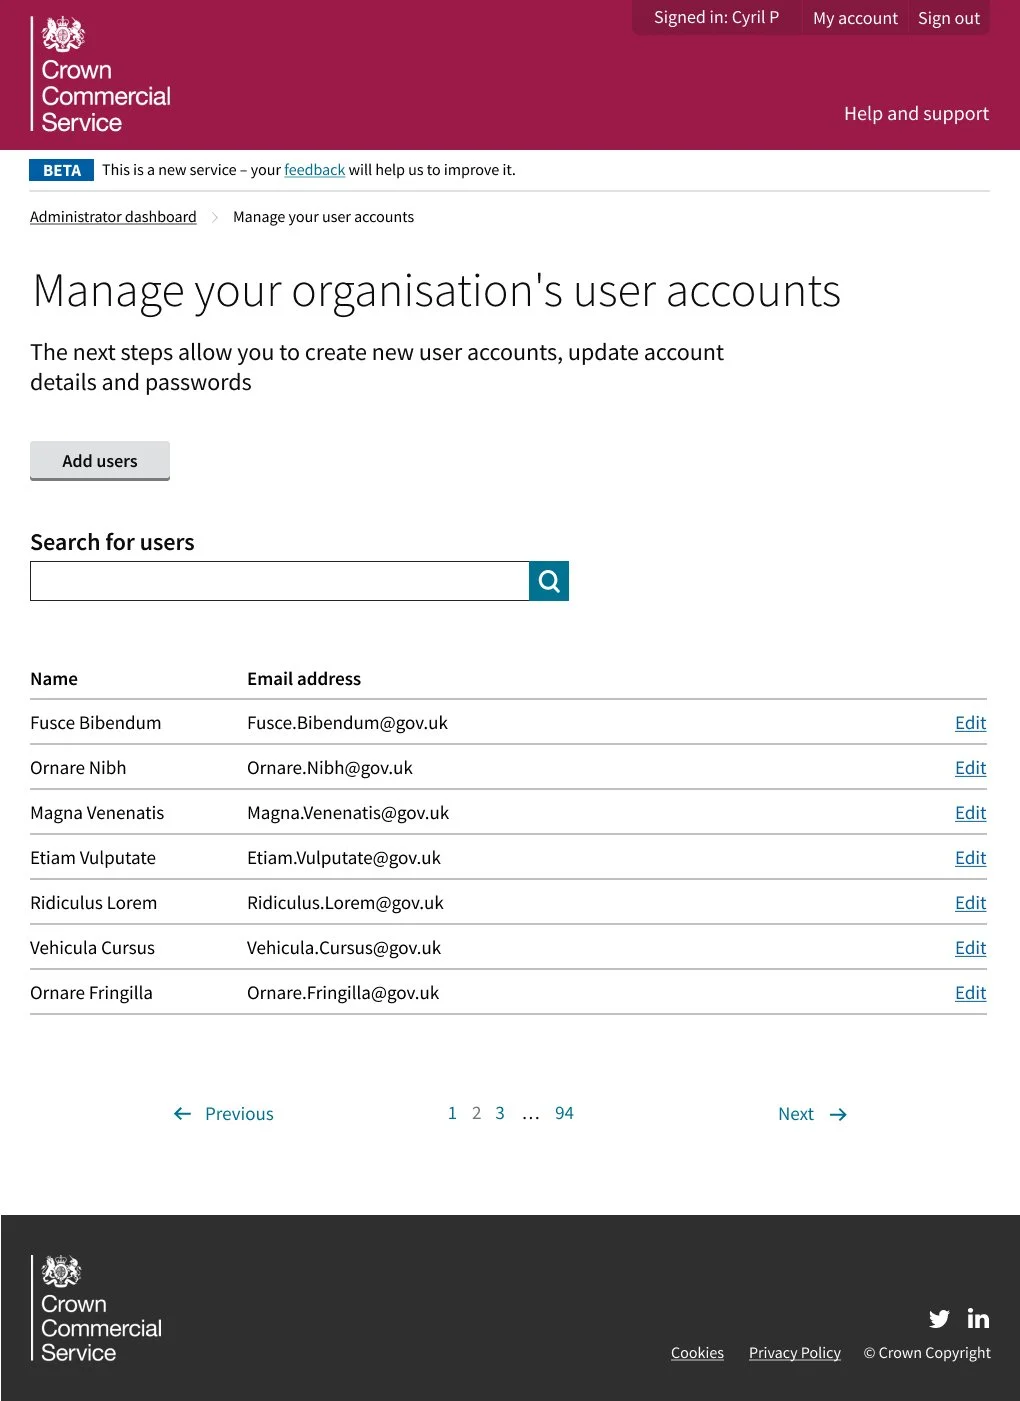
Task: Click the Add users button
Action: [99, 461]
